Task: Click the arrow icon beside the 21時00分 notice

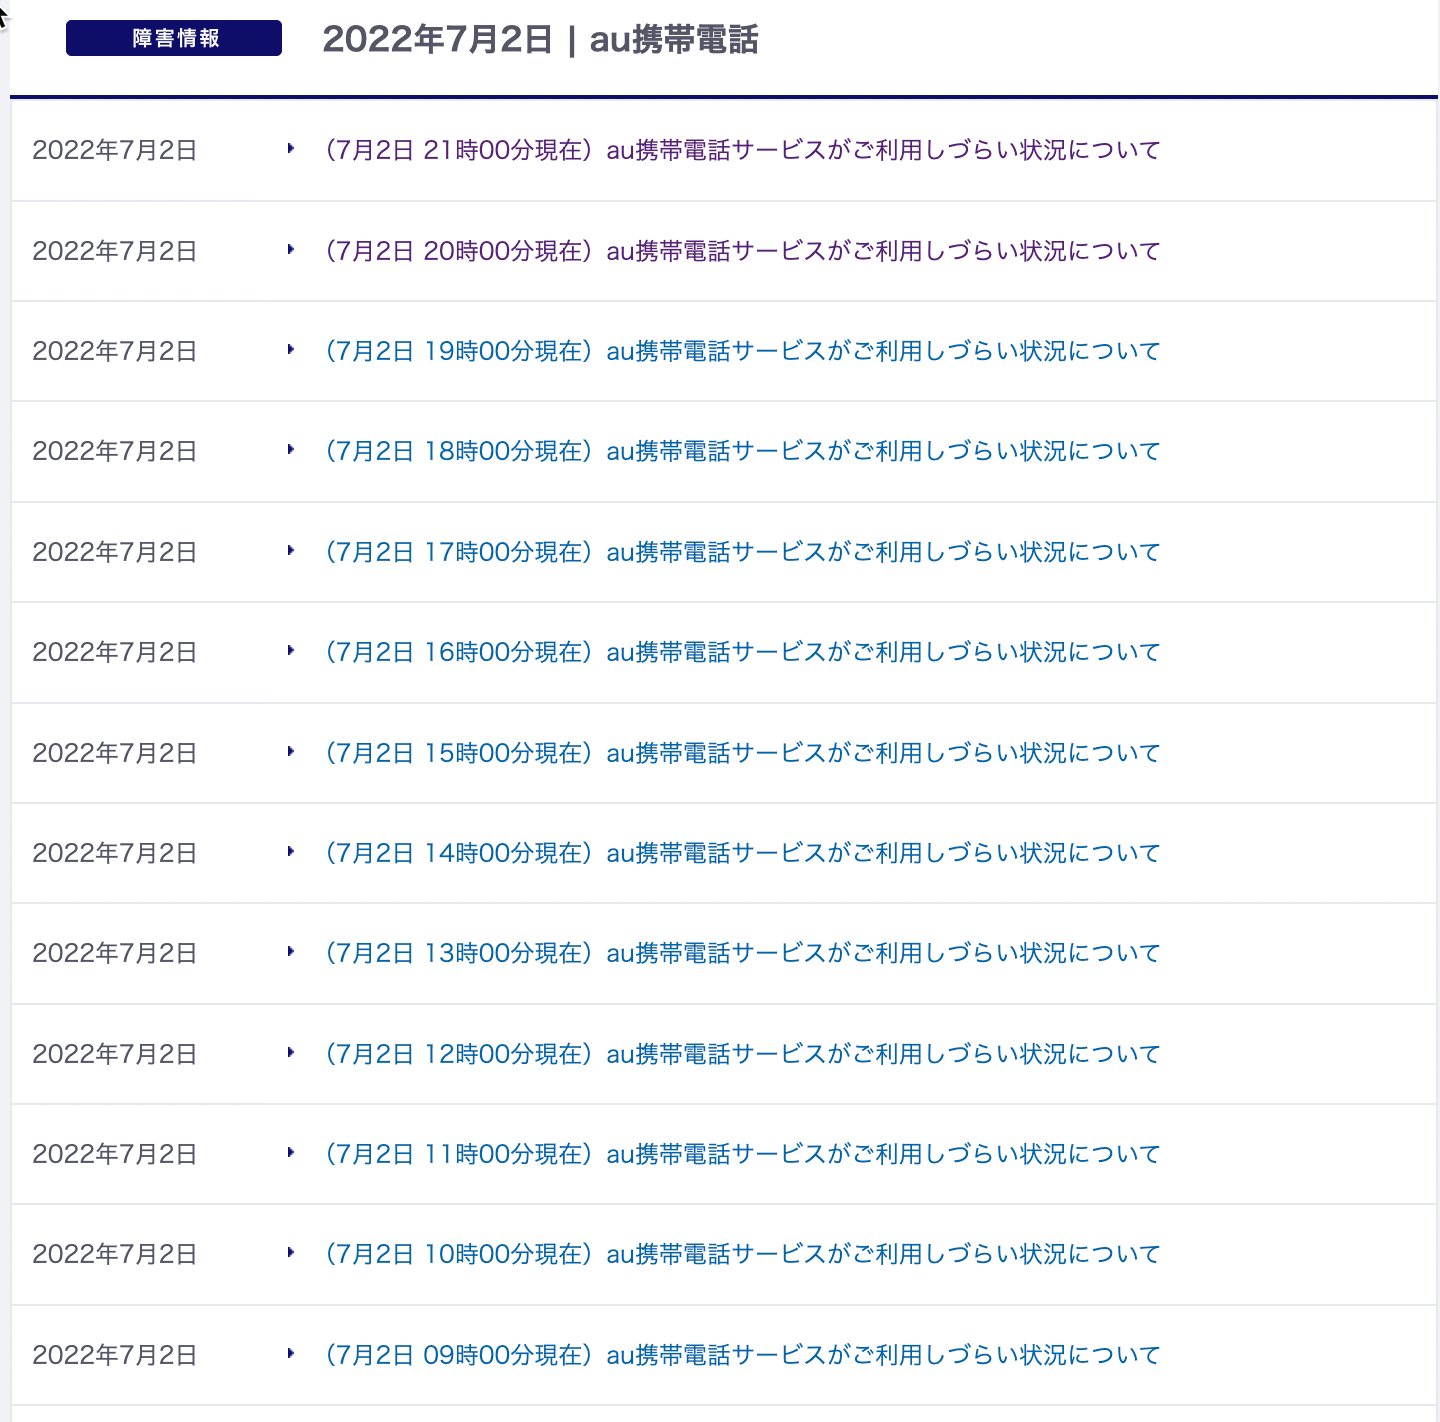Action: click(290, 148)
